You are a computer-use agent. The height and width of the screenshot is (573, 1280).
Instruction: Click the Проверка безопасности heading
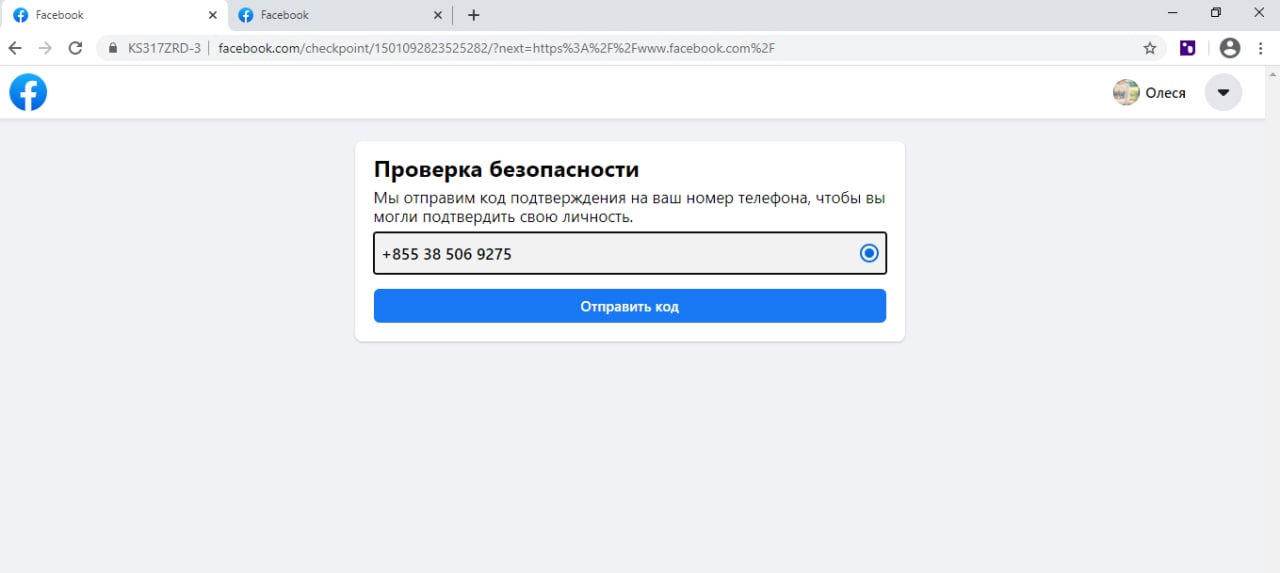506,169
